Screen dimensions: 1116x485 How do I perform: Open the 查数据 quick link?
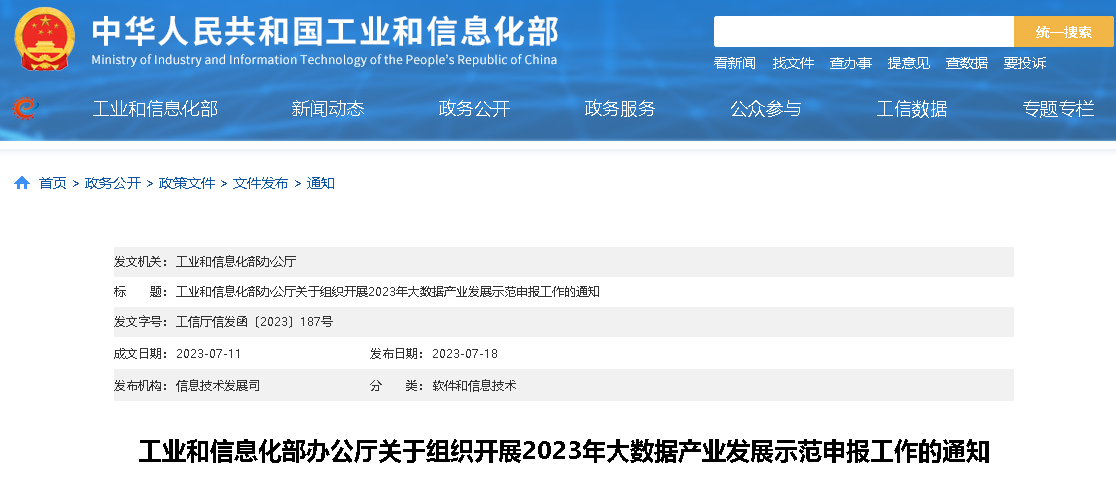tap(967, 63)
